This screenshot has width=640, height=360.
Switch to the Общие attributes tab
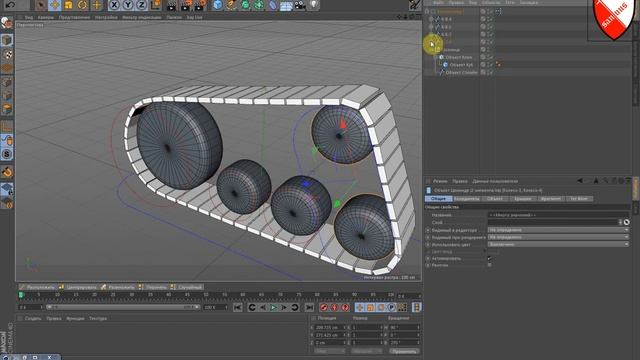438,199
